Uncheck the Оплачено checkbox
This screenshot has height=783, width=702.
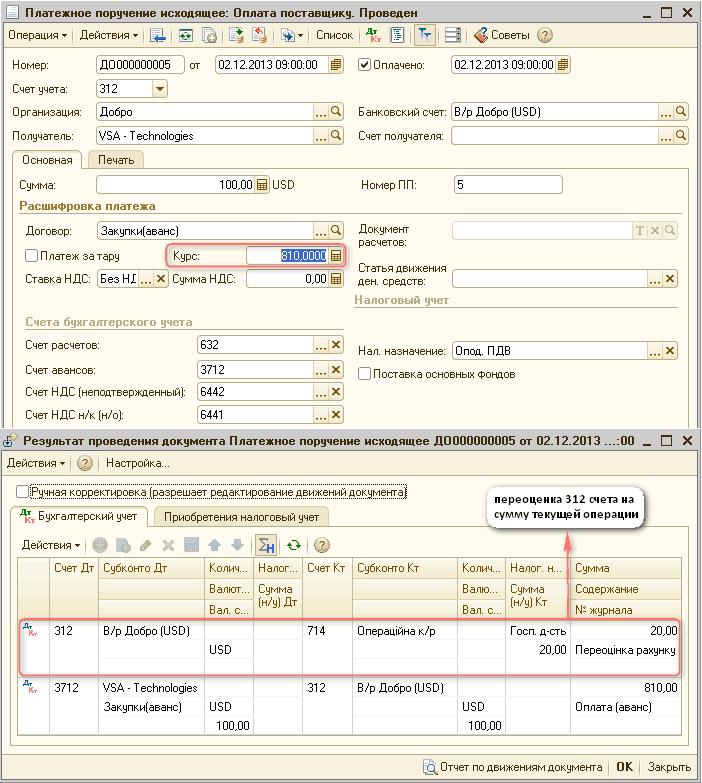[x=365, y=65]
